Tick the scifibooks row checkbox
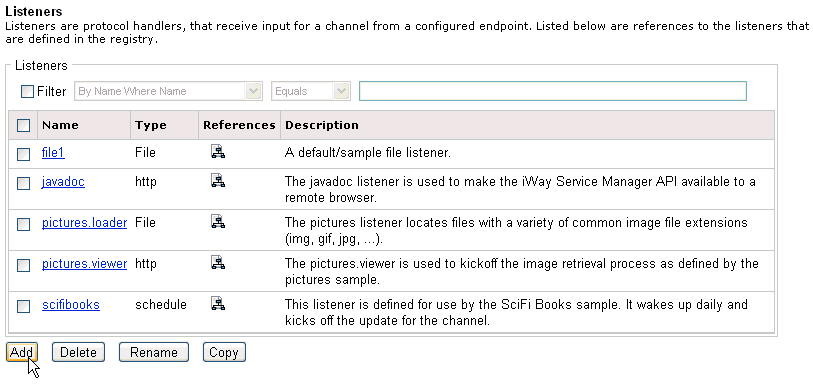The width and height of the screenshot is (813, 384). click(23, 306)
